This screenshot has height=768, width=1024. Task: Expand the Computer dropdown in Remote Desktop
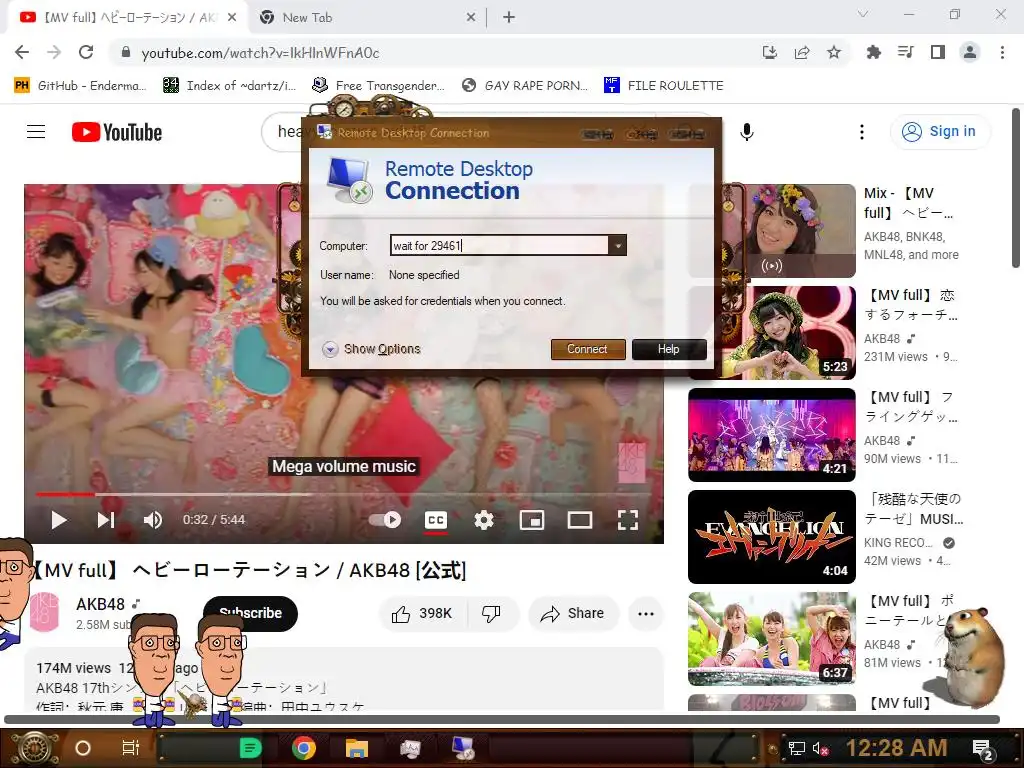tap(617, 245)
